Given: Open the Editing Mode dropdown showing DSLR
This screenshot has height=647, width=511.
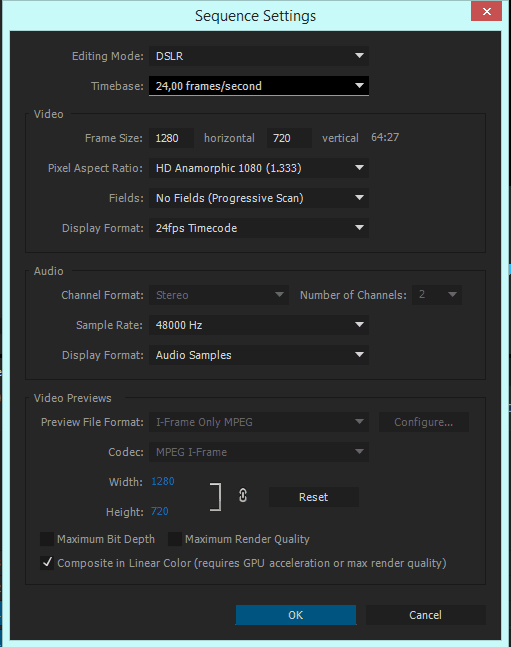Looking at the screenshot, I should [x=259, y=56].
